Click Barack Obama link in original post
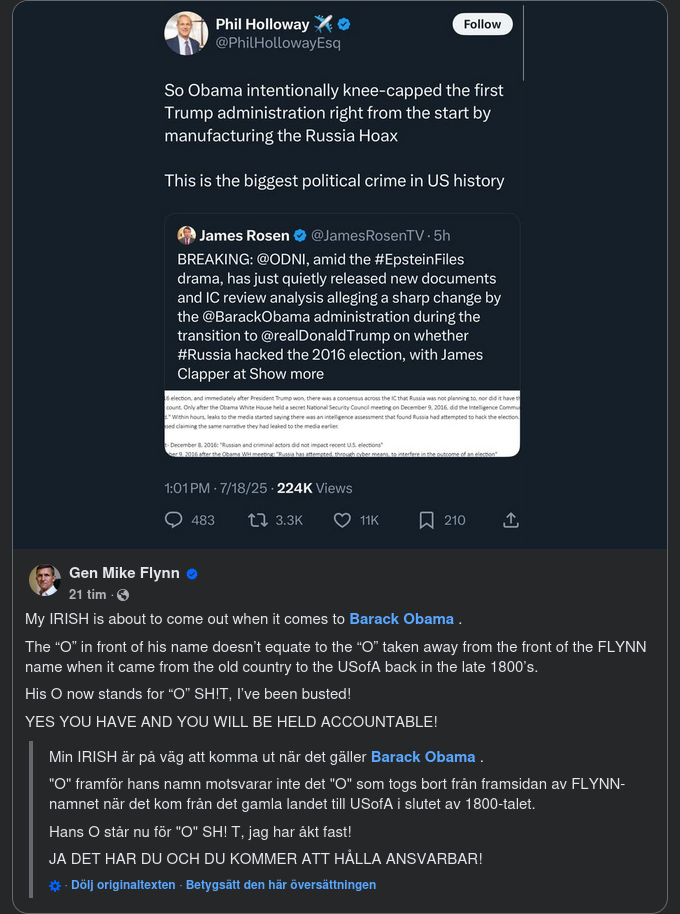Image resolution: width=680 pixels, height=914 pixels. [x=401, y=619]
